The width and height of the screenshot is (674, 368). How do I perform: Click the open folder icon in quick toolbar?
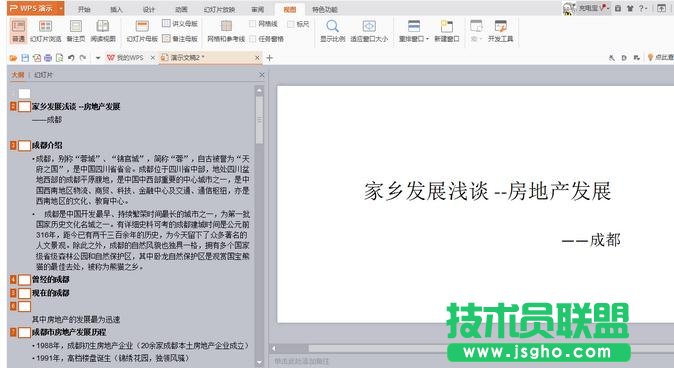(x=13, y=58)
